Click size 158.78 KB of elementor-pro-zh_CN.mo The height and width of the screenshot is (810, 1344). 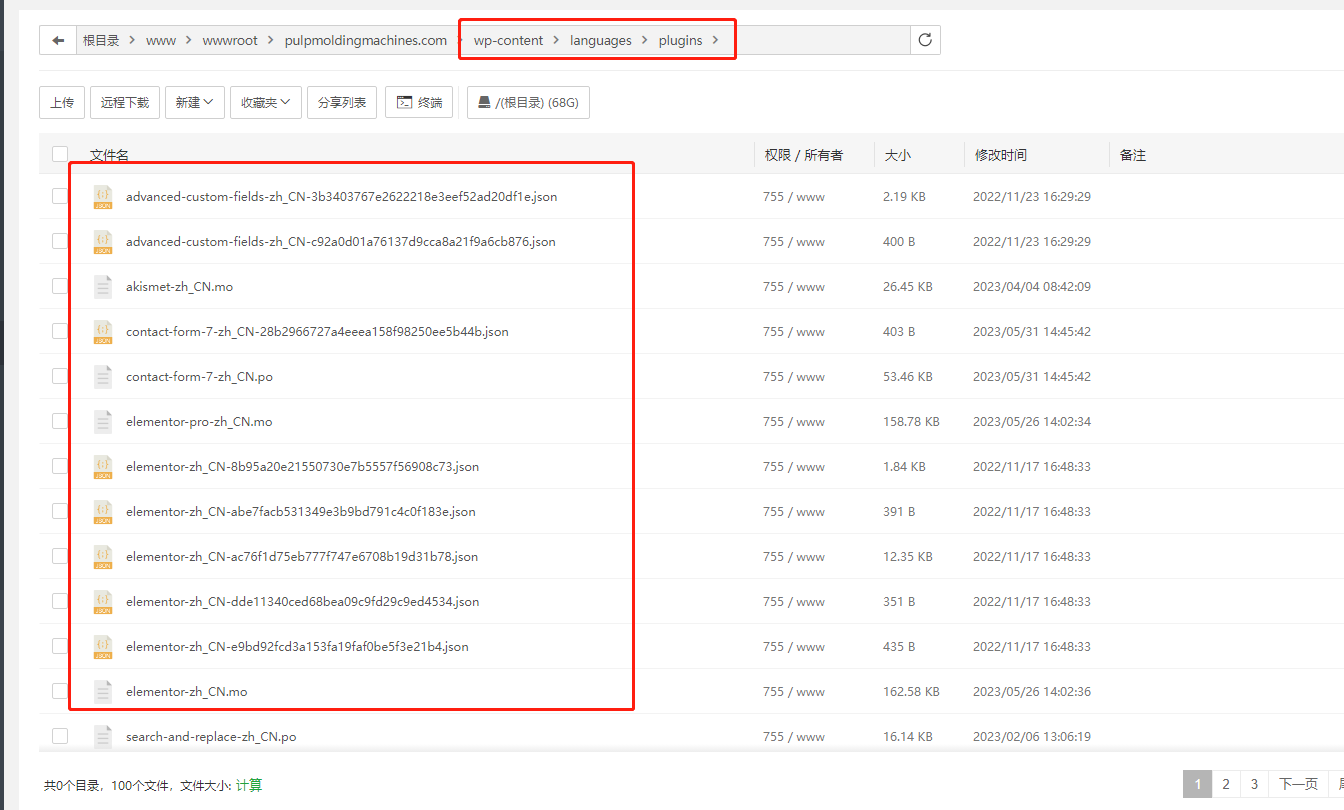click(x=911, y=422)
